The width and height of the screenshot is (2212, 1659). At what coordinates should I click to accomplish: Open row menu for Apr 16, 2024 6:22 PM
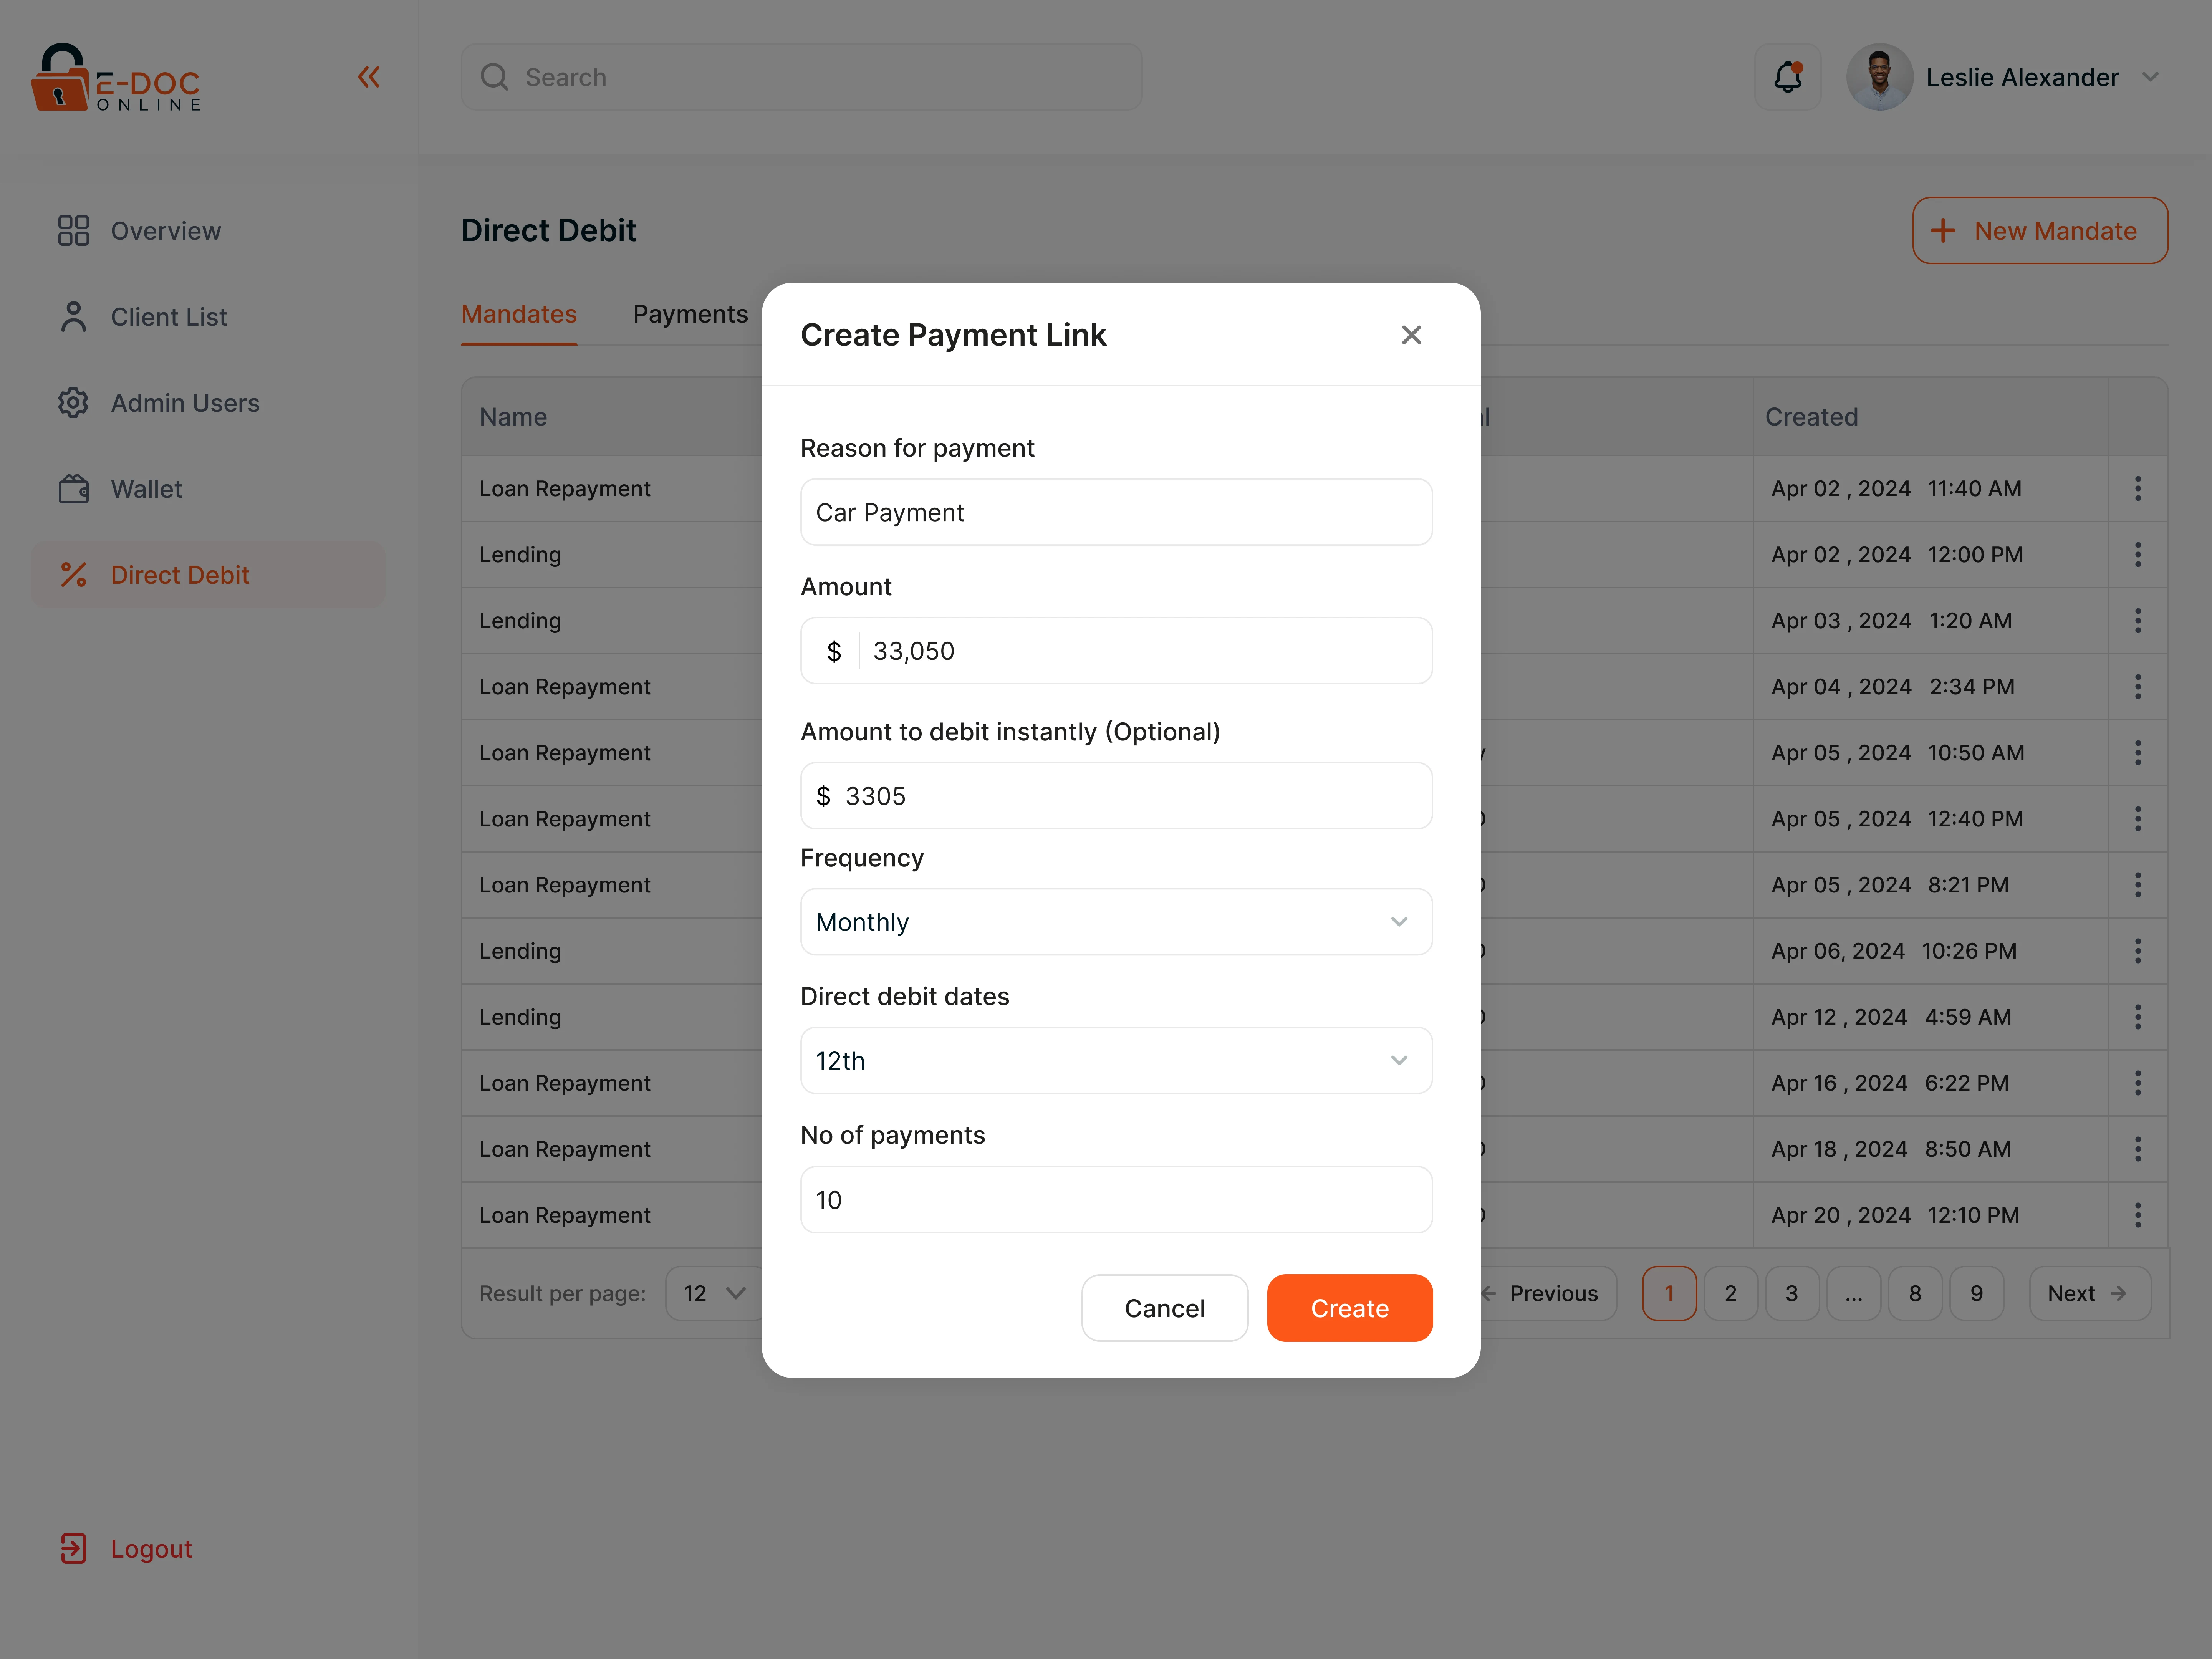(x=2138, y=1083)
